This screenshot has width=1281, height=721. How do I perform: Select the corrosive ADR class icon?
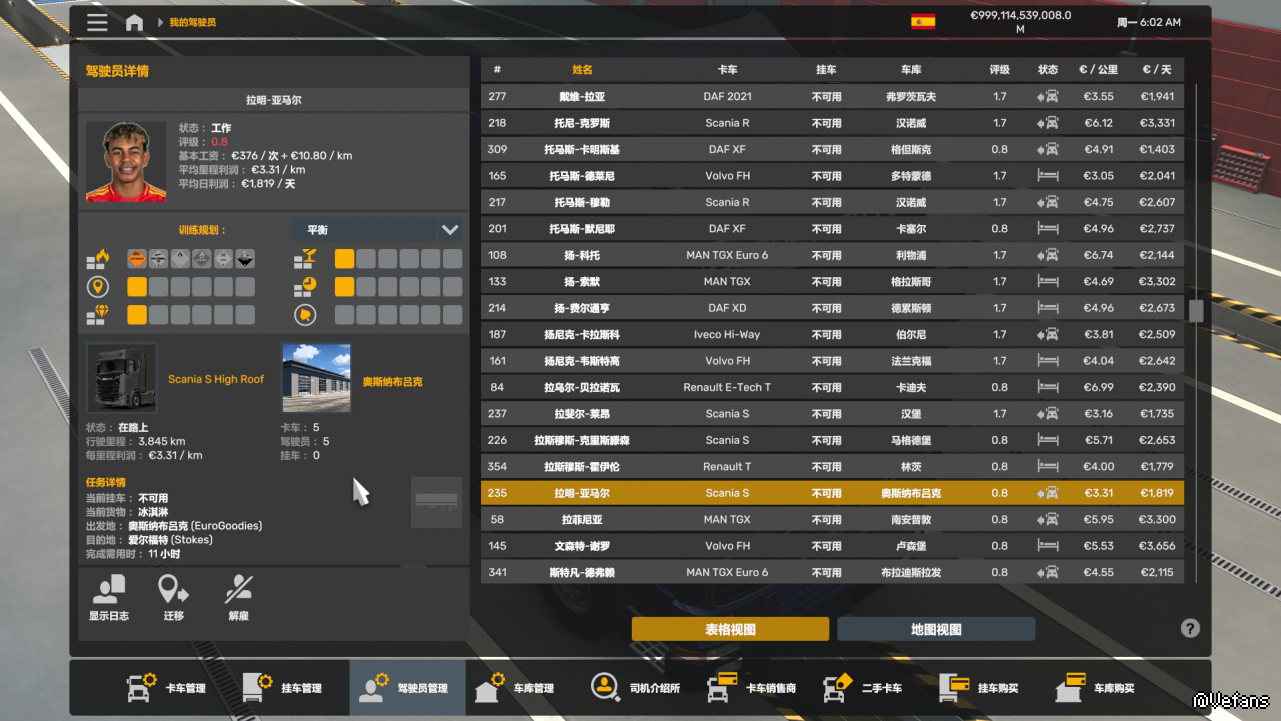245,259
